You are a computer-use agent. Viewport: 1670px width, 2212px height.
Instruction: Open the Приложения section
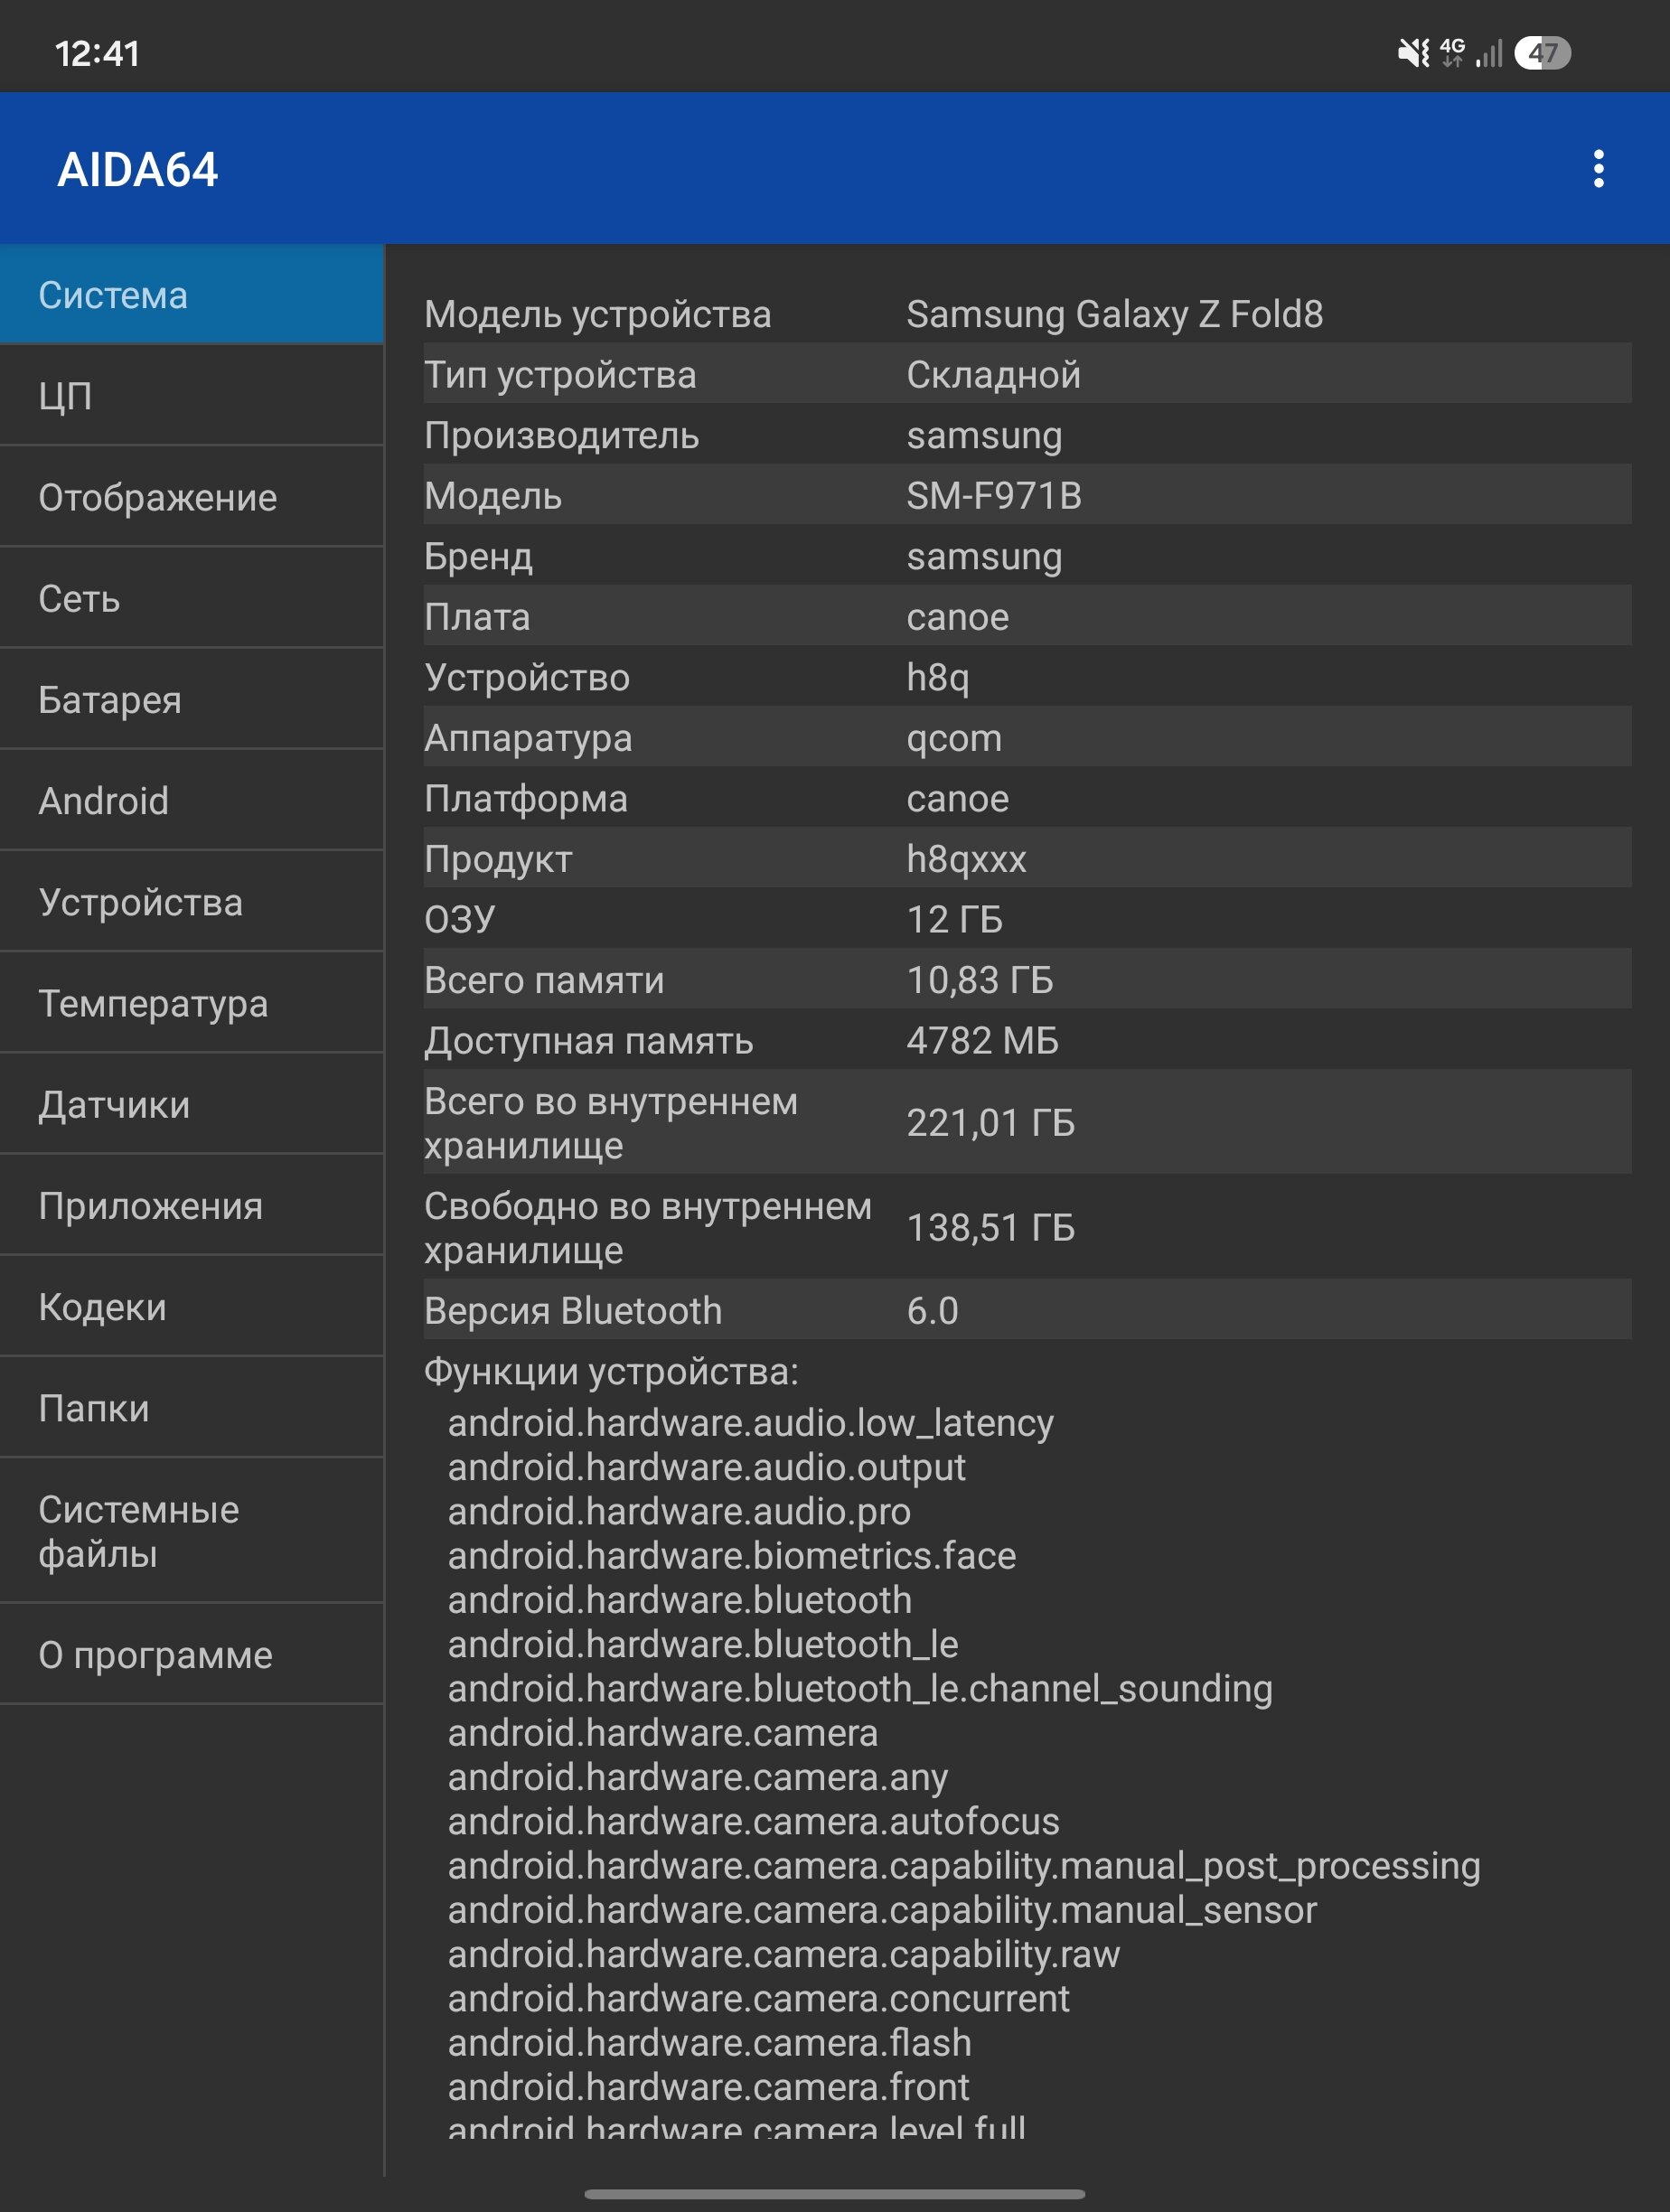click(191, 1205)
